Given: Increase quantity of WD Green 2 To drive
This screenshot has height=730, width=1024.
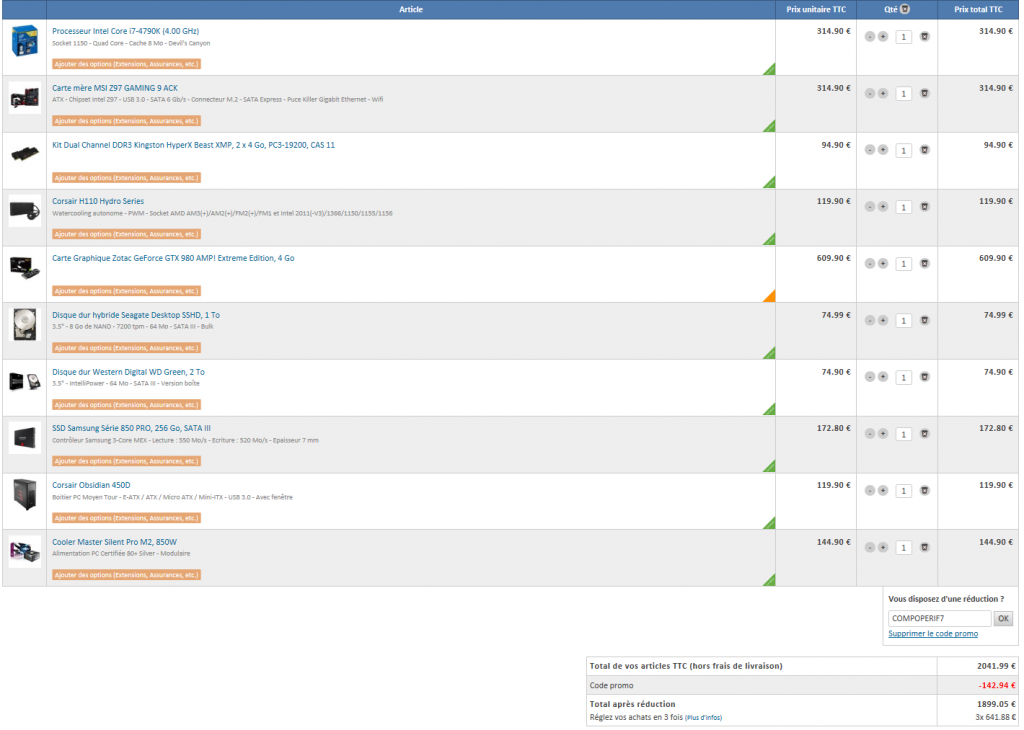Looking at the screenshot, I should 883,377.
